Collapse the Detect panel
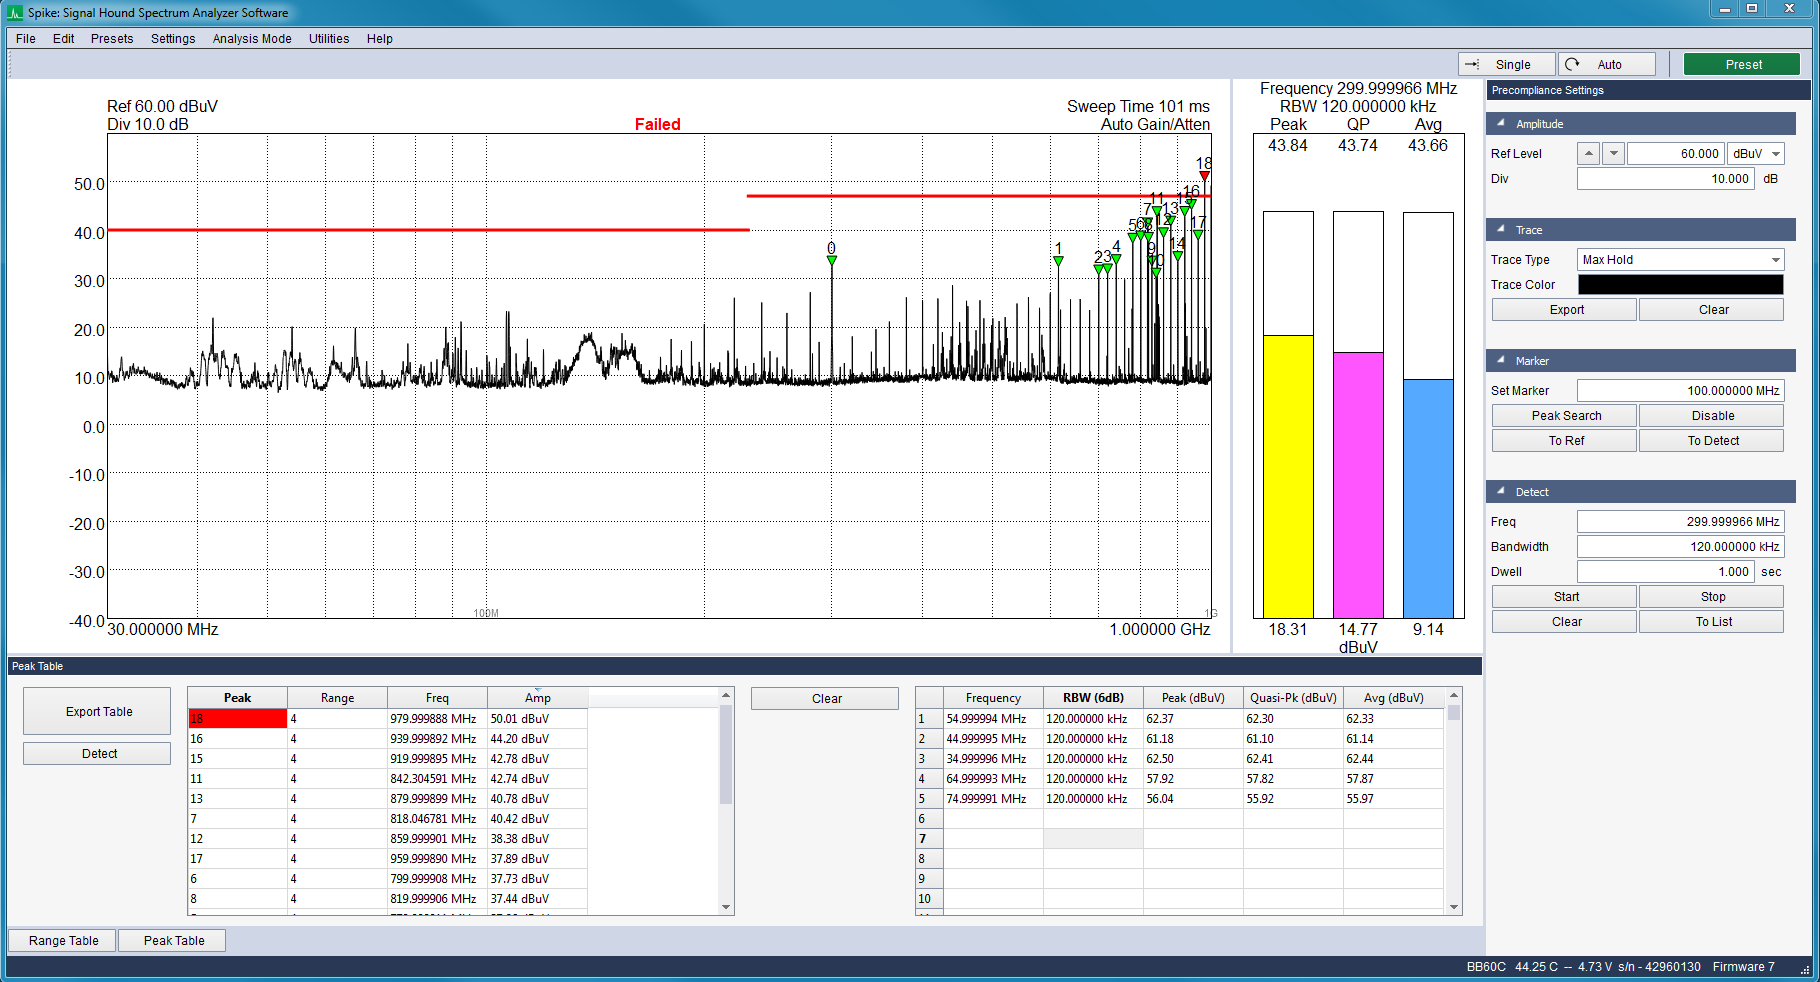Screen dimensions: 1820x982 (x=1499, y=491)
